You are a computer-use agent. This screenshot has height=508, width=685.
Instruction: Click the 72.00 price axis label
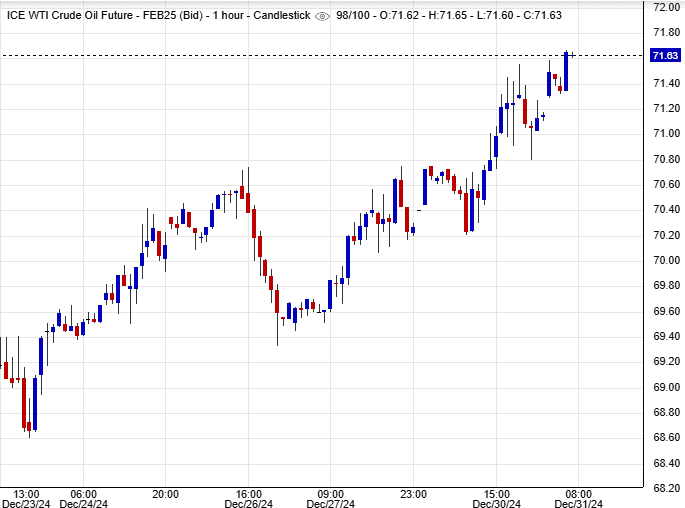[x=667, y=6]
